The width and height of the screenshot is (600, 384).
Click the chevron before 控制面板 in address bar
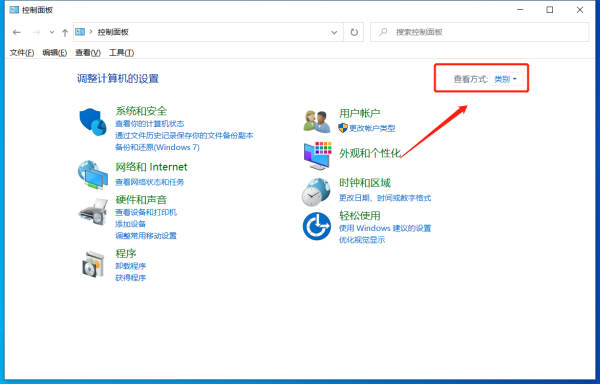point(91,32)
